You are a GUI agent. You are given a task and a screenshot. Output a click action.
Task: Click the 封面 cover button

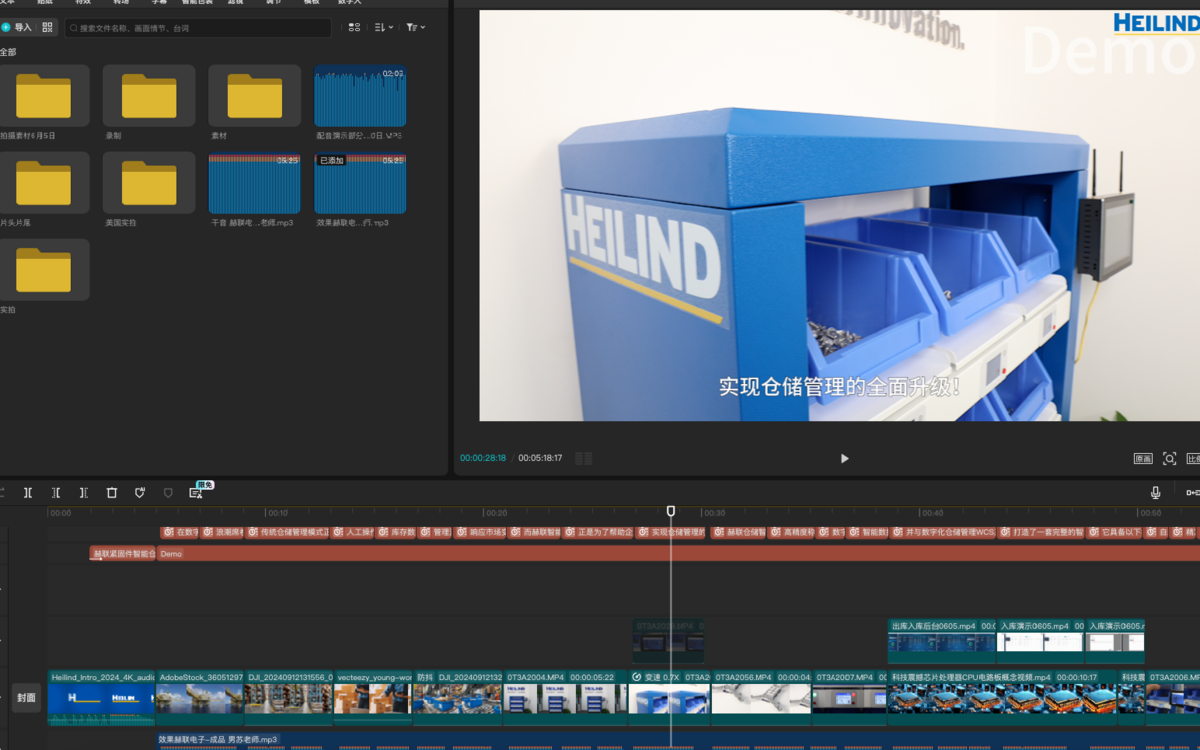click(x=26, y=698)
